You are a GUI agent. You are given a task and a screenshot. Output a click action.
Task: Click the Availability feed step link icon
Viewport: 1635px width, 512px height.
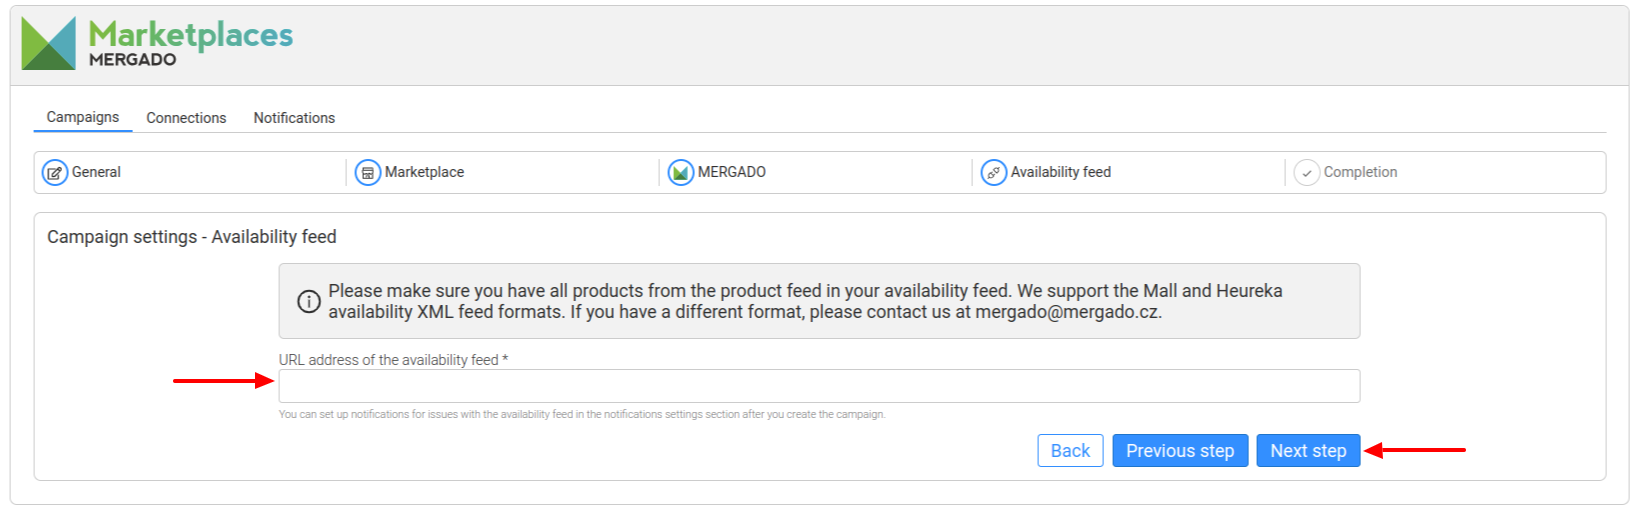[x=994, y=173]
